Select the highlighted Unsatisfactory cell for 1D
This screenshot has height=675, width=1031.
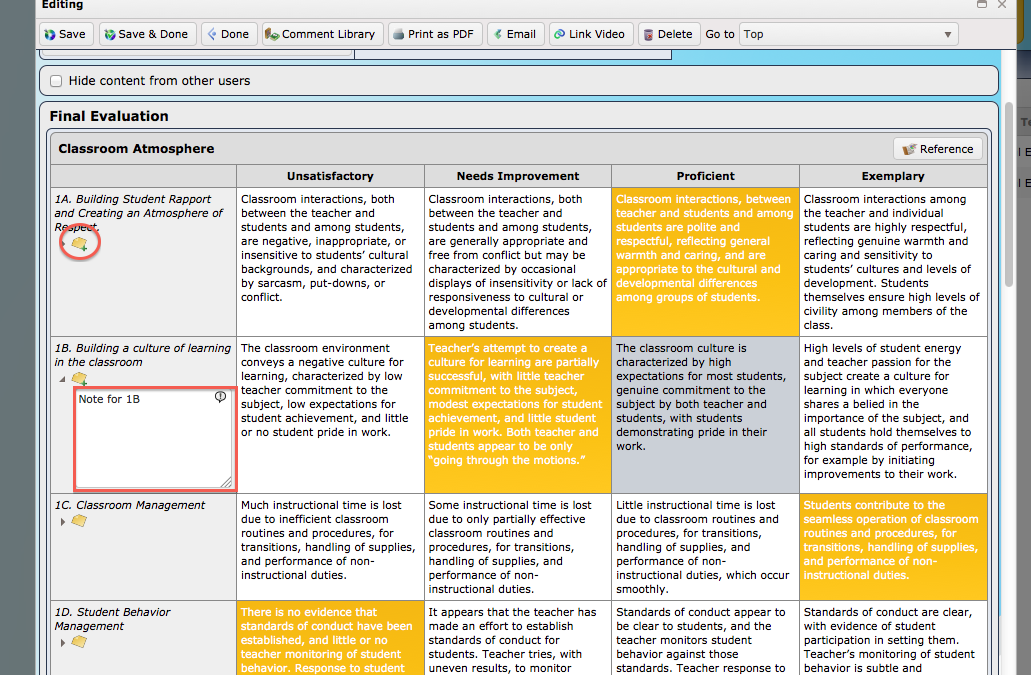pyautogui.click(x=330, y=638)
